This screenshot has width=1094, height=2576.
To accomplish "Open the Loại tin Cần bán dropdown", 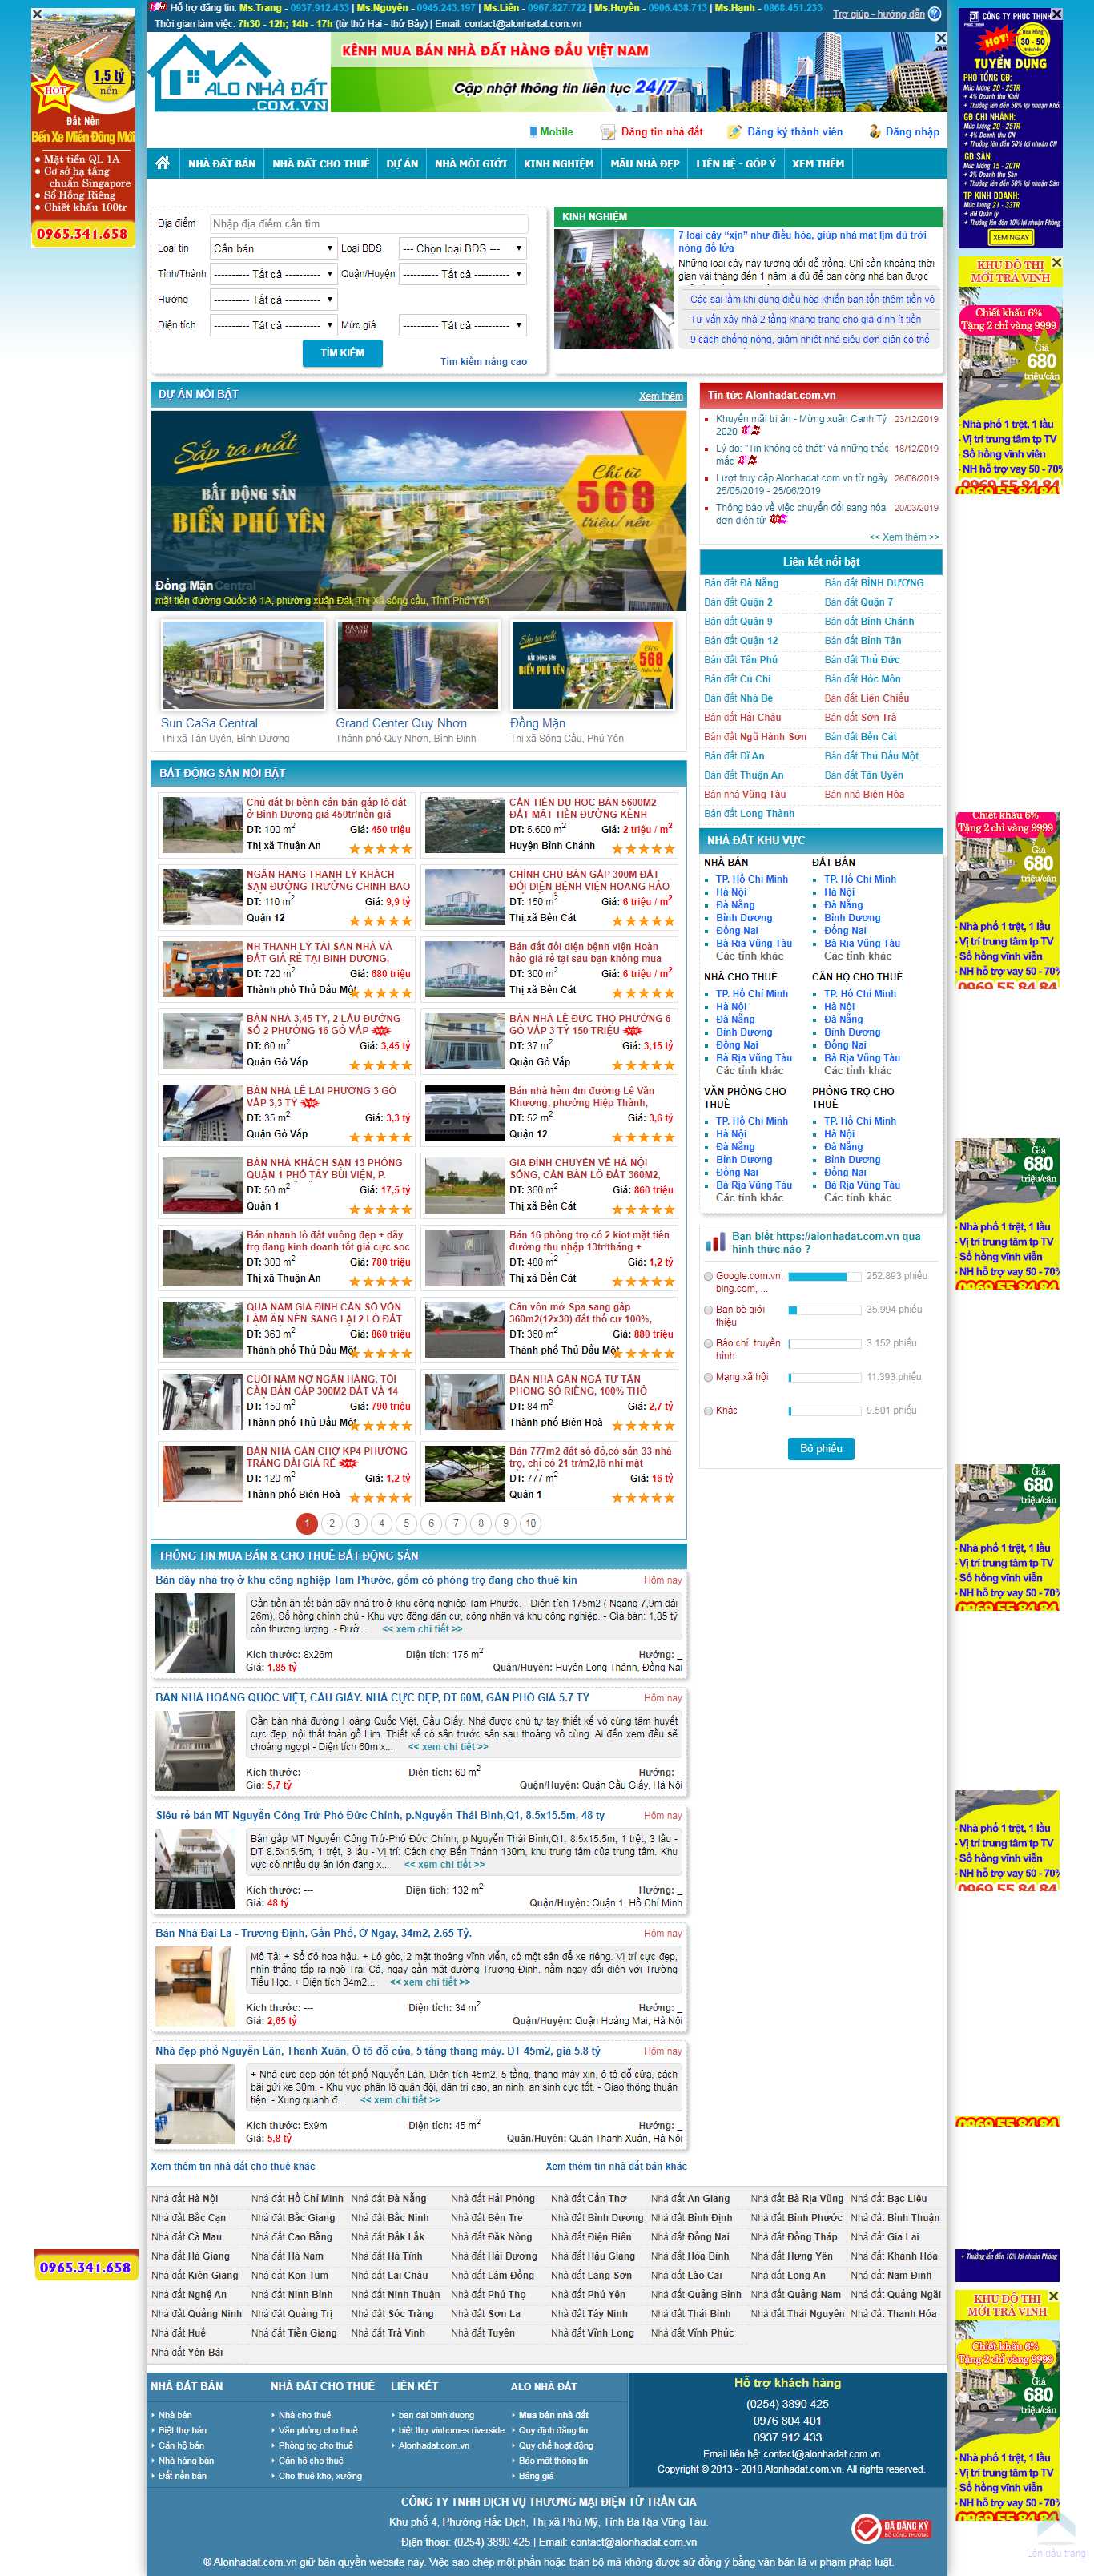I will point(273,248).
